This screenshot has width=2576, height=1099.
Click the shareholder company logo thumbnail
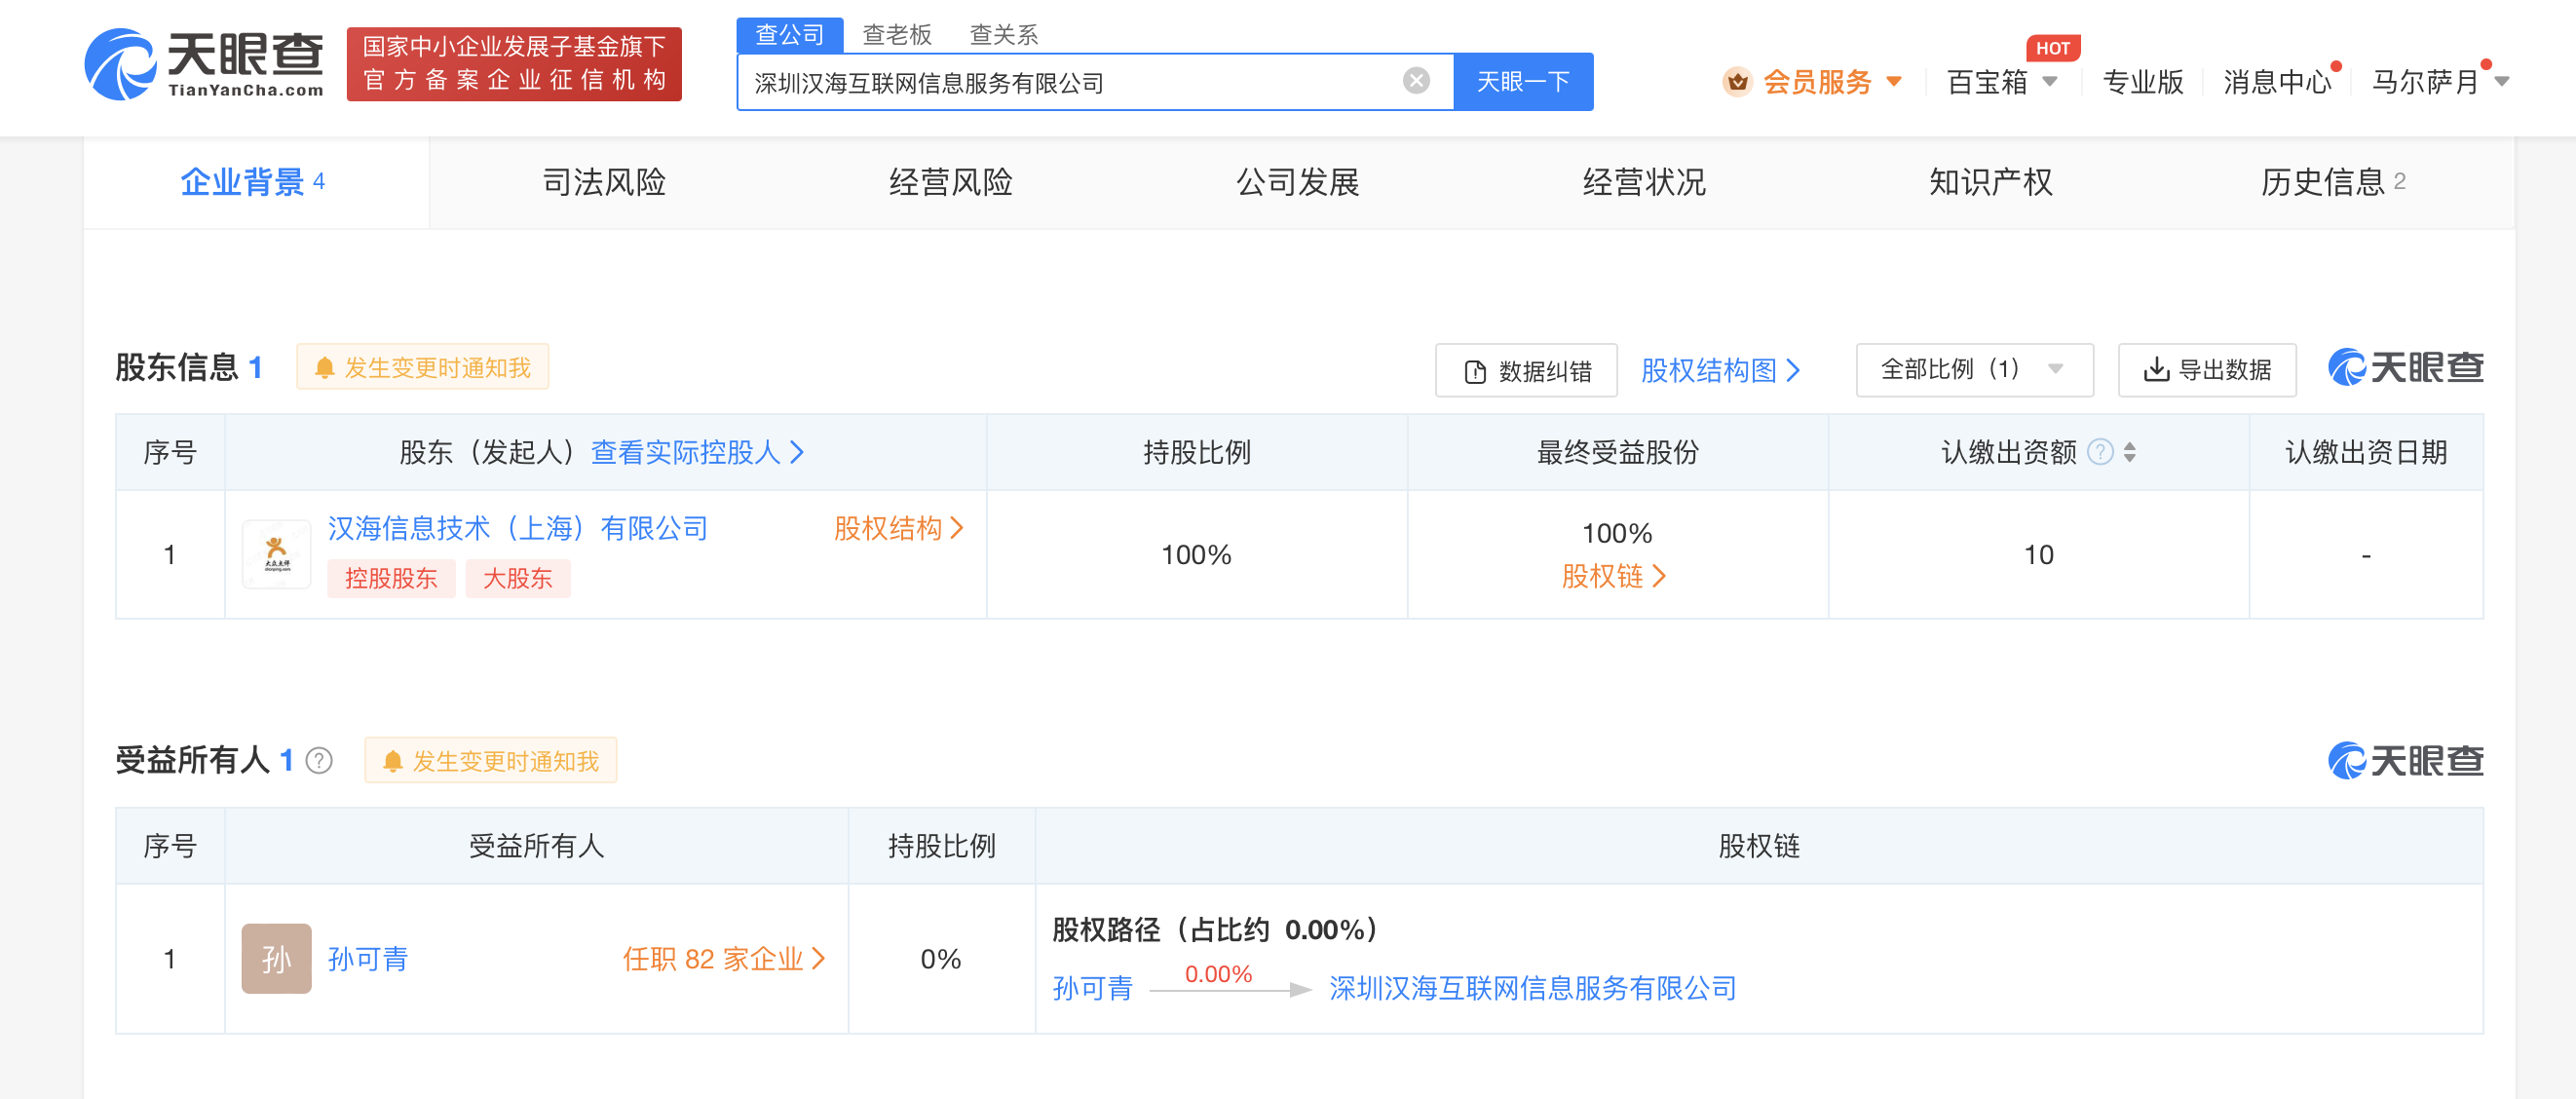(x=276, y=554)
